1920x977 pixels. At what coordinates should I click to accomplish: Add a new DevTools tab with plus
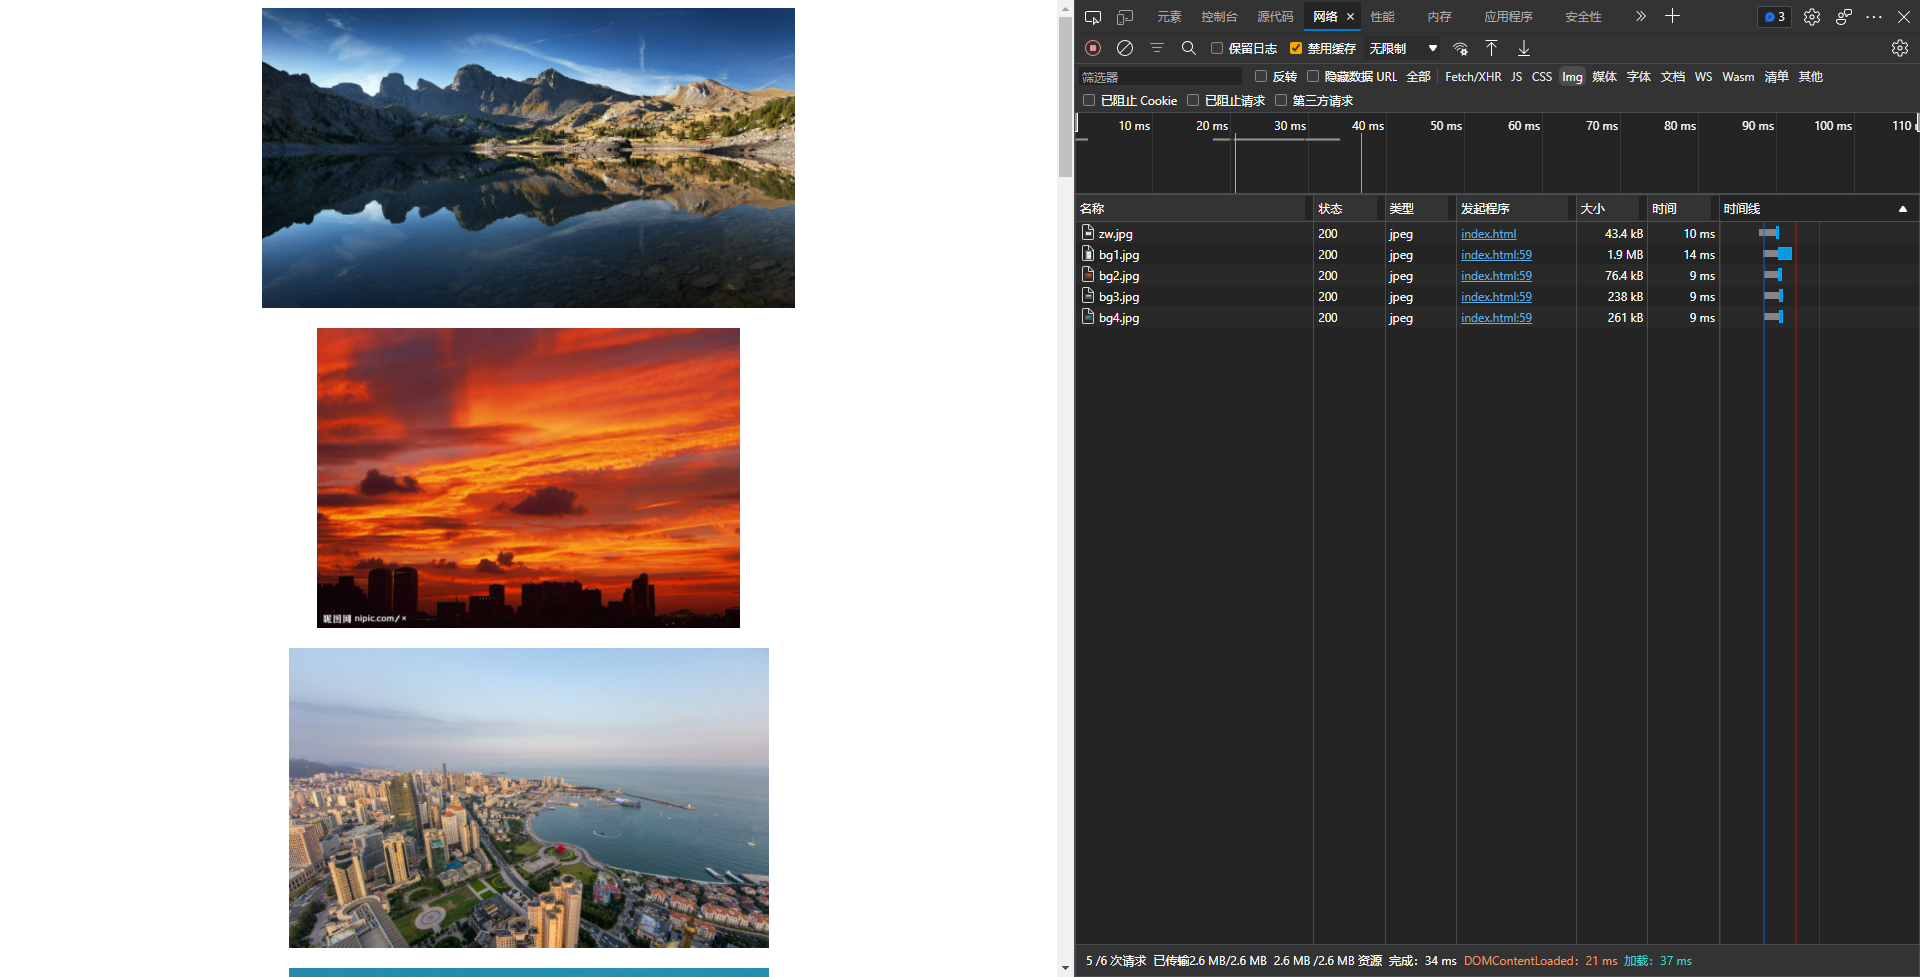pyautogui.click(x=1672, y=16)
